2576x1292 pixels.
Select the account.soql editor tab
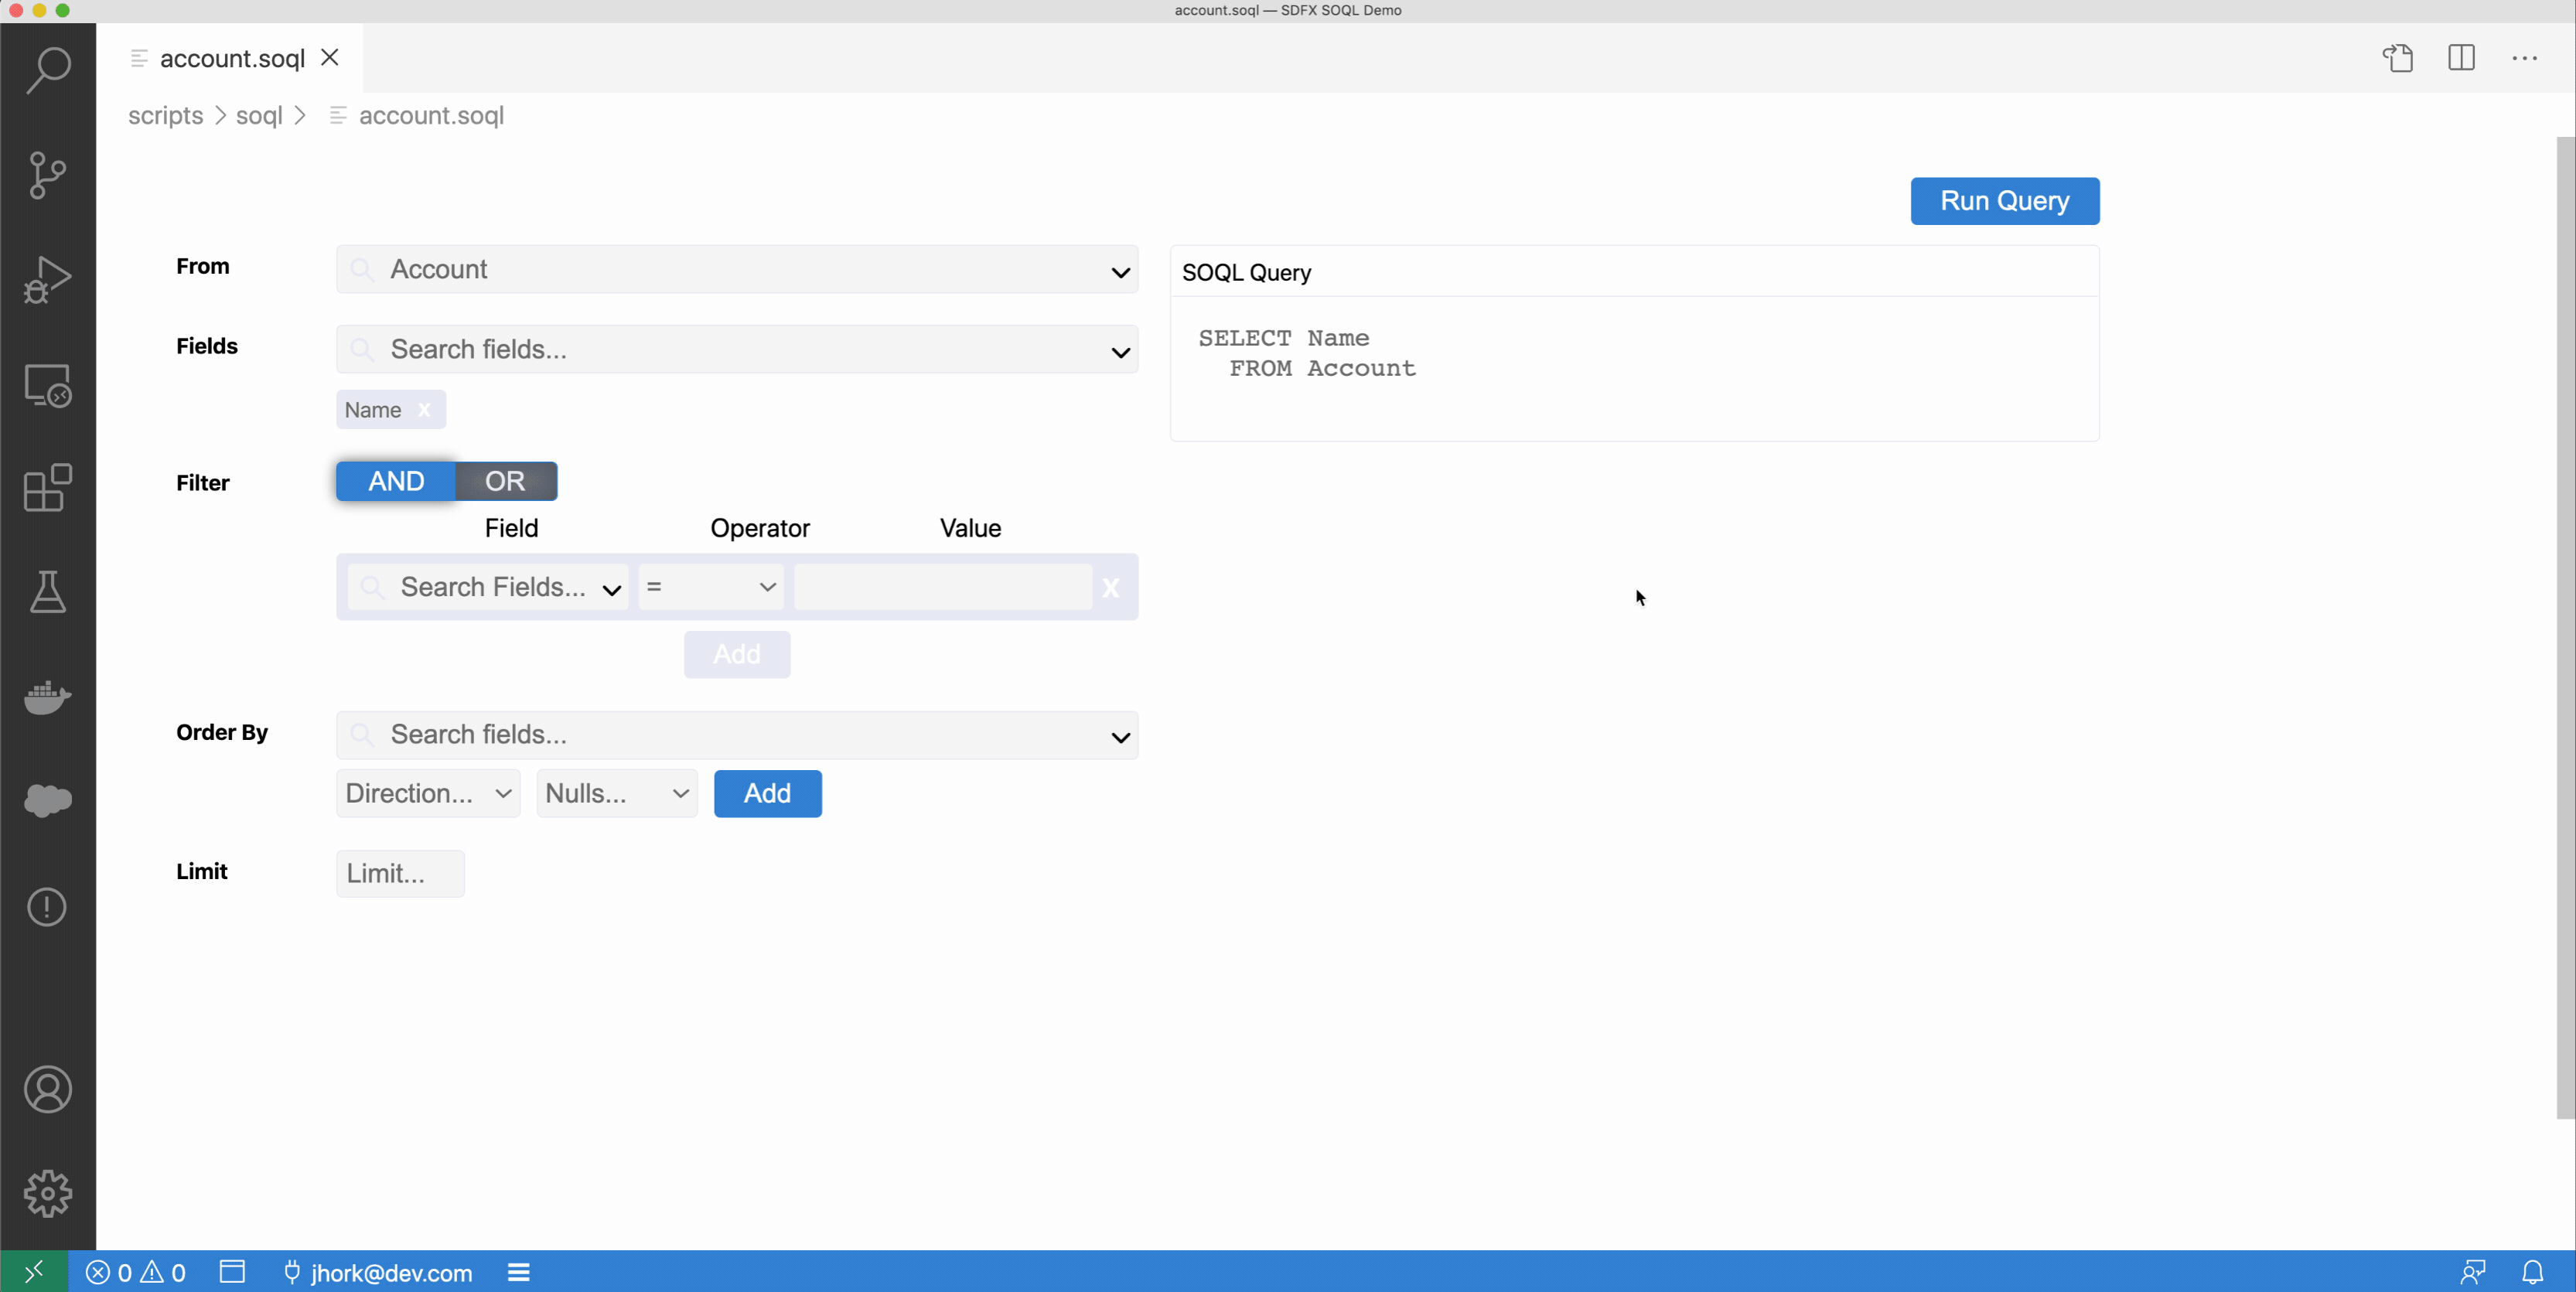point(232,59)
